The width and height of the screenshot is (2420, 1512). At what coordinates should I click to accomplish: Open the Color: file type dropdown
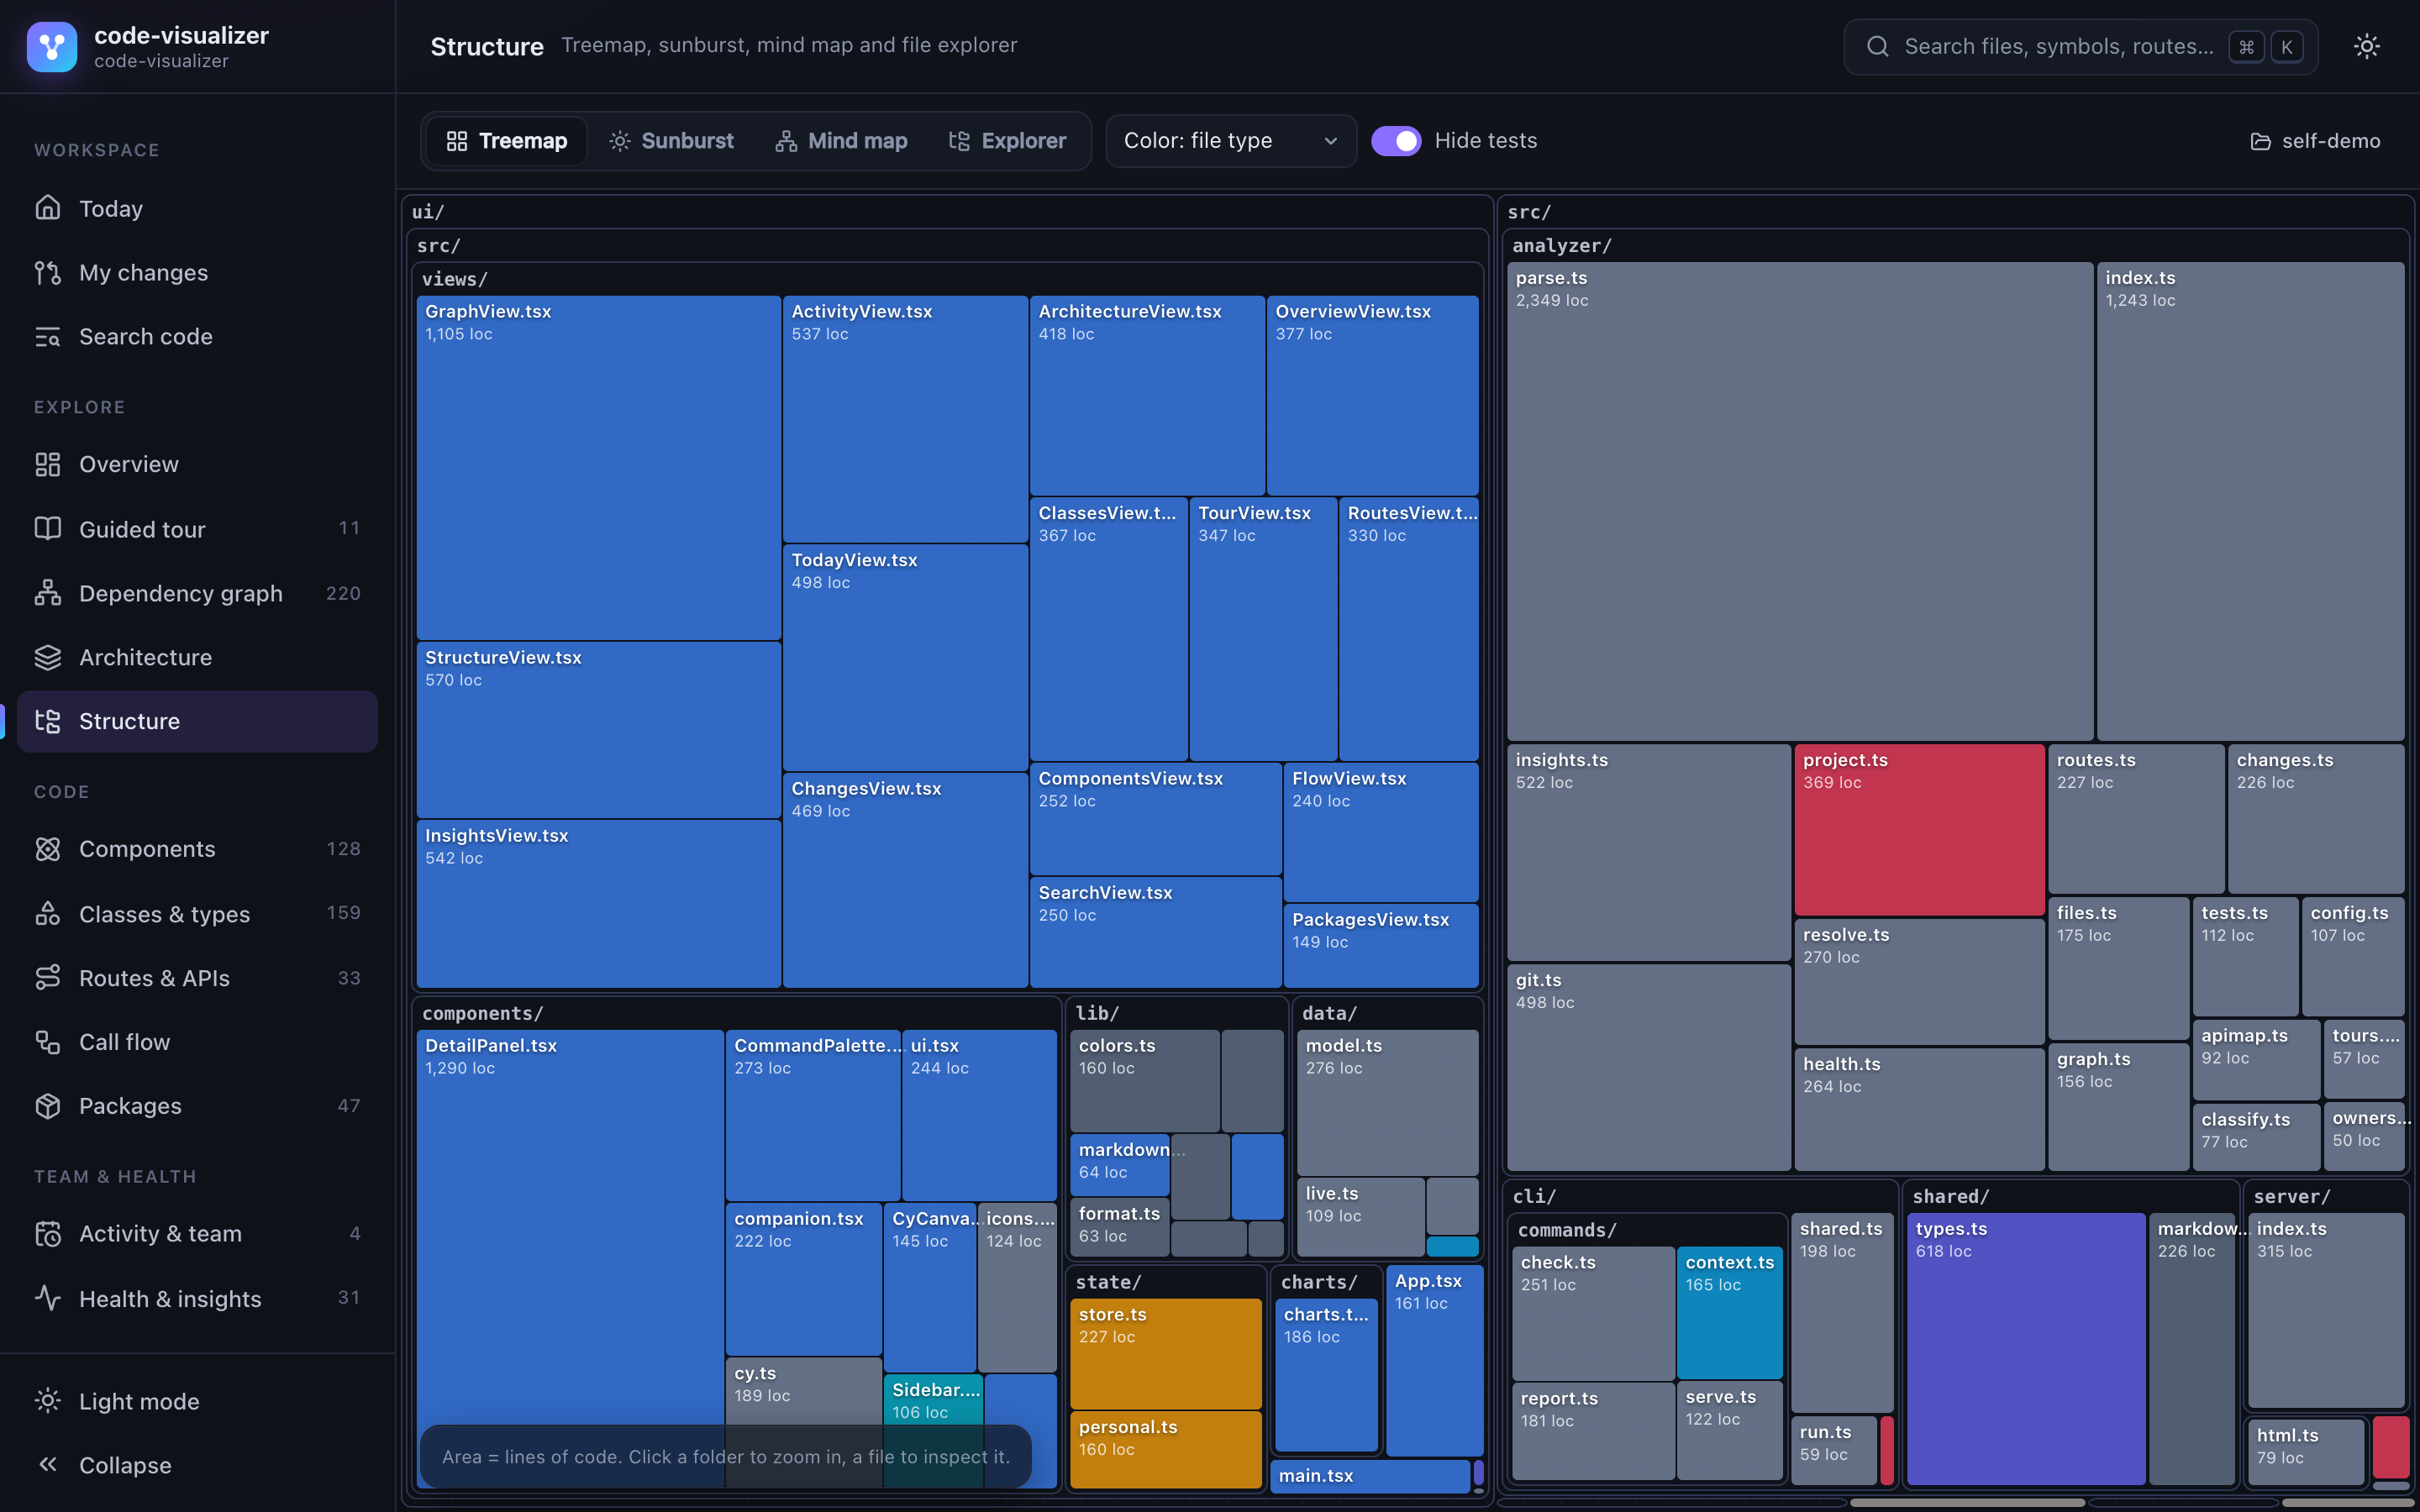tap(1231, 141)
